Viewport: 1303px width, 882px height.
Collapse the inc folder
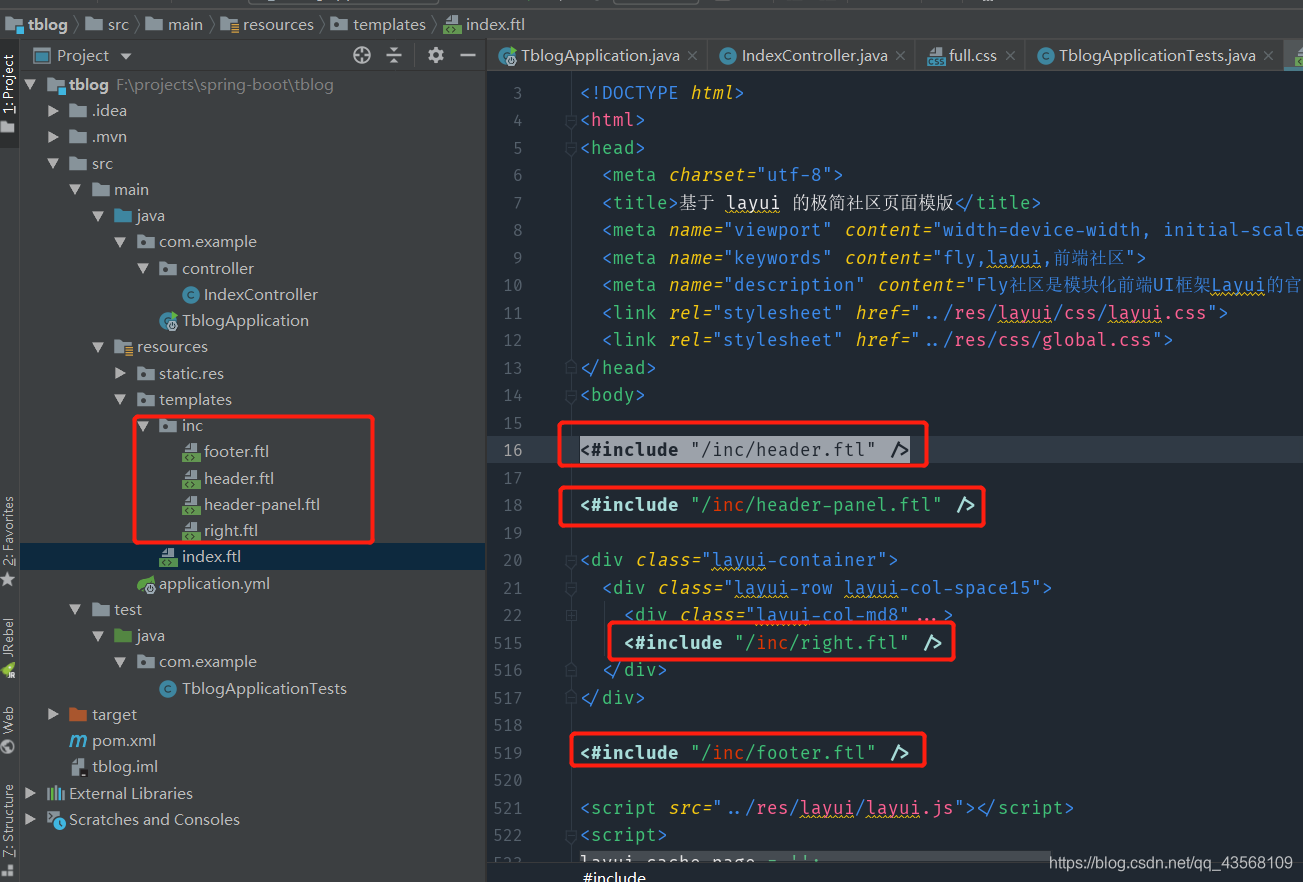(x=143, y=426)
